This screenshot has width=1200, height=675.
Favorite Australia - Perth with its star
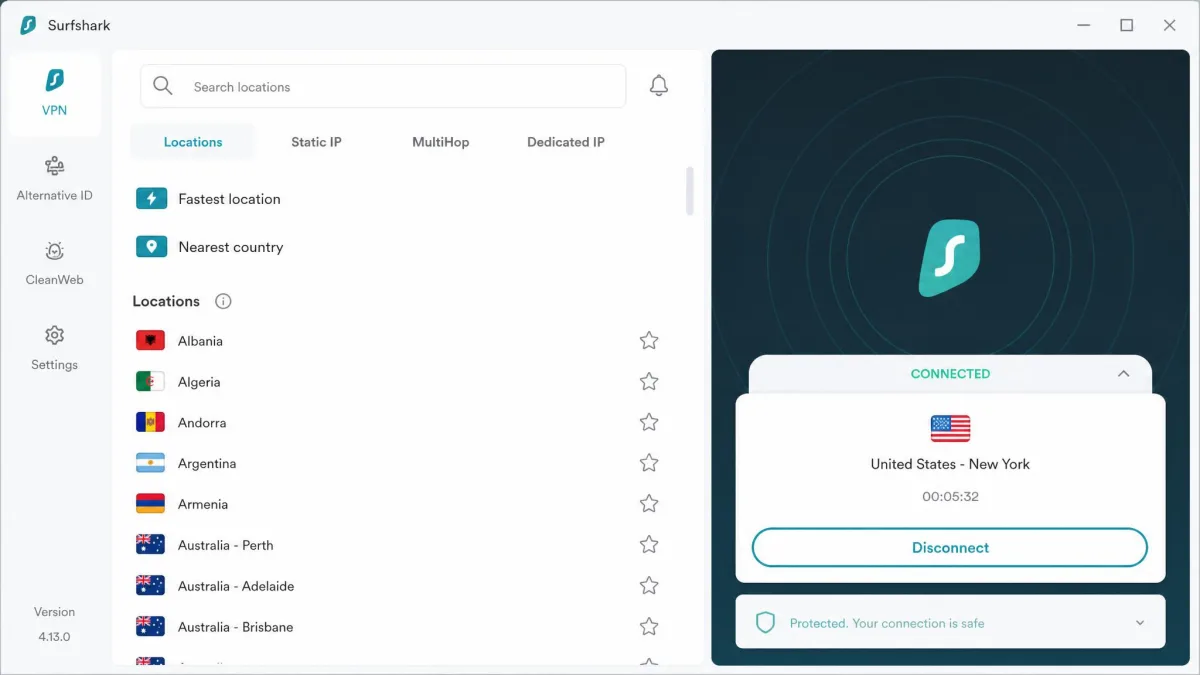[649, 545]
